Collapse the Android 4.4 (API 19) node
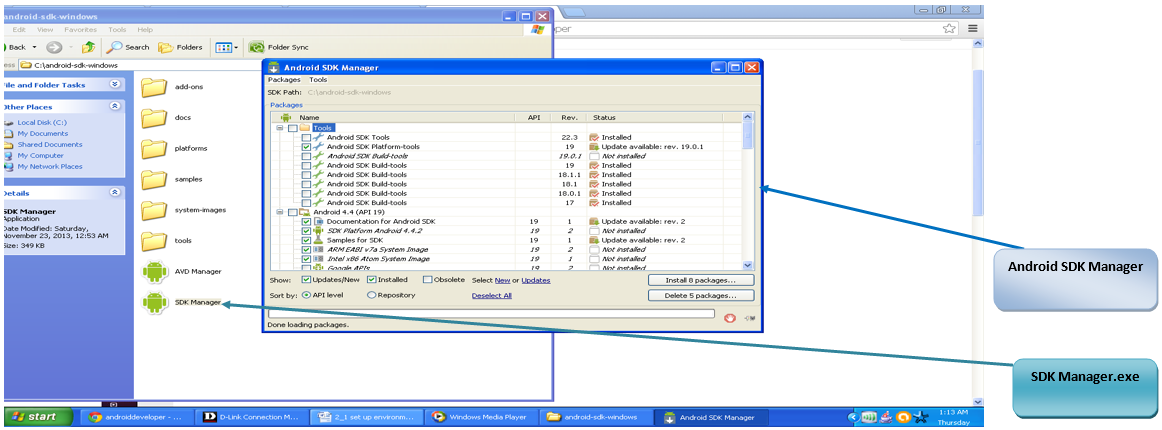Viewport: 1162px width, 430px height. click(280, 212)
